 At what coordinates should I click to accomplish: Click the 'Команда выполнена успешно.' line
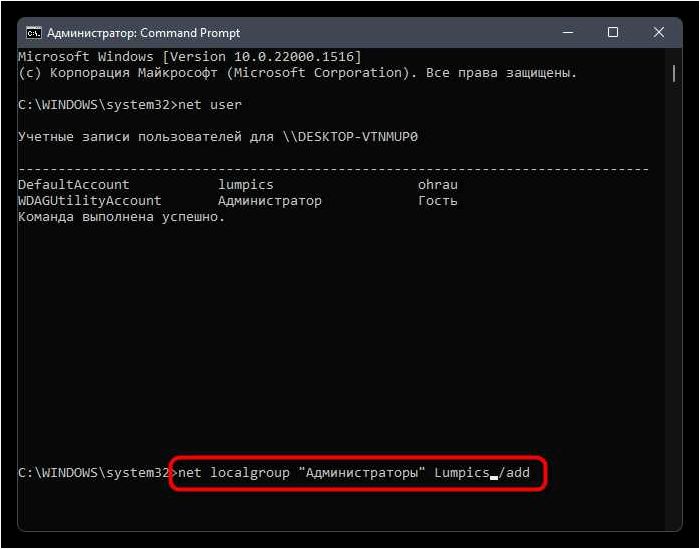(121, 217)
